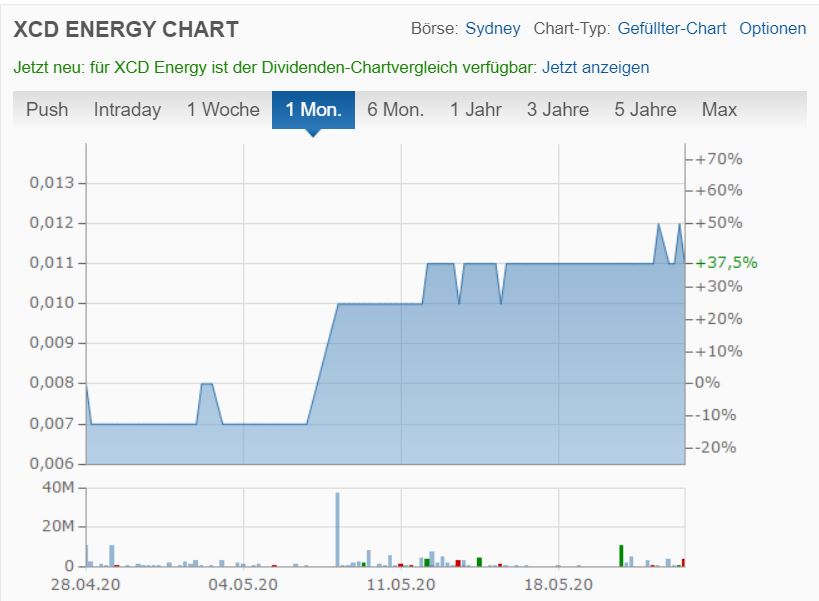Click the +50% percentage axis label
The image size is (819, 601).
pyautogui.click(x=719, y=222)
